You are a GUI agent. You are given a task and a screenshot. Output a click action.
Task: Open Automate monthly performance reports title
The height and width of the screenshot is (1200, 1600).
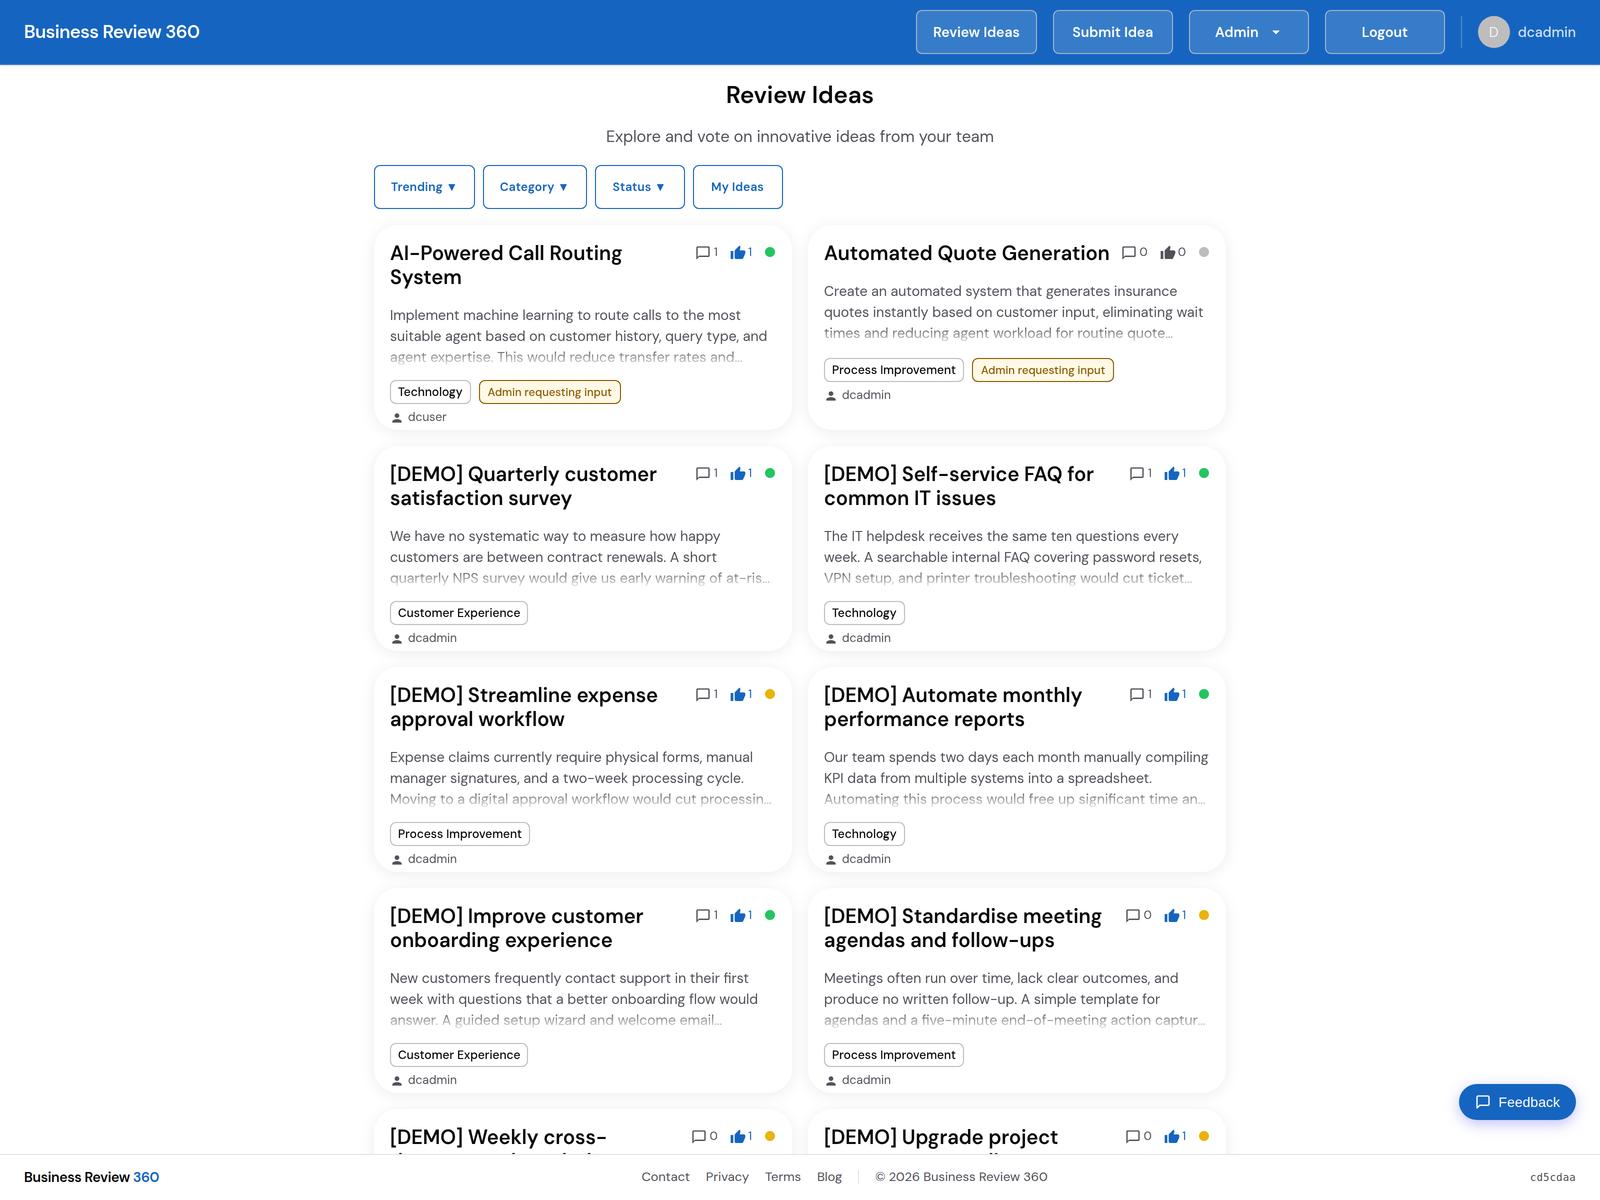tap(953, 707)
